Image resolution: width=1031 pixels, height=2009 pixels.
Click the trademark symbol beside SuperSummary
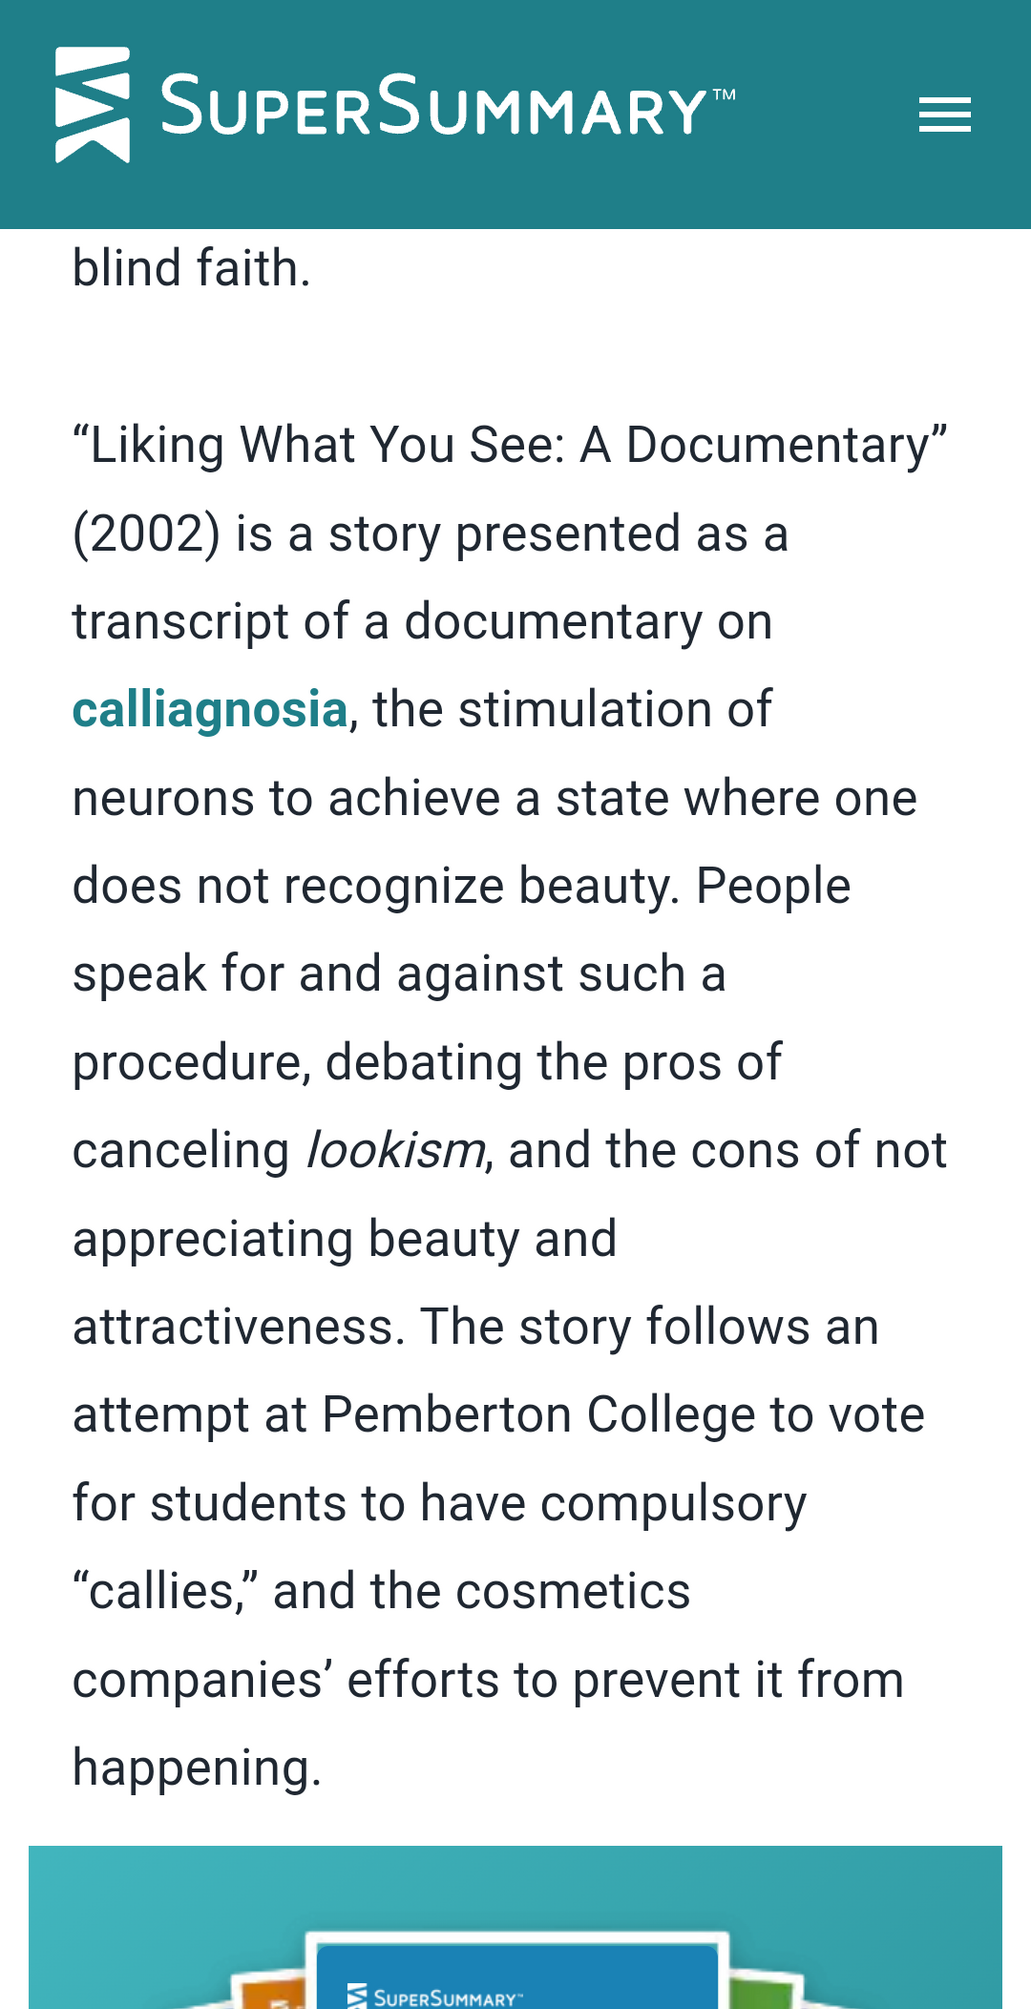(723, 96)
